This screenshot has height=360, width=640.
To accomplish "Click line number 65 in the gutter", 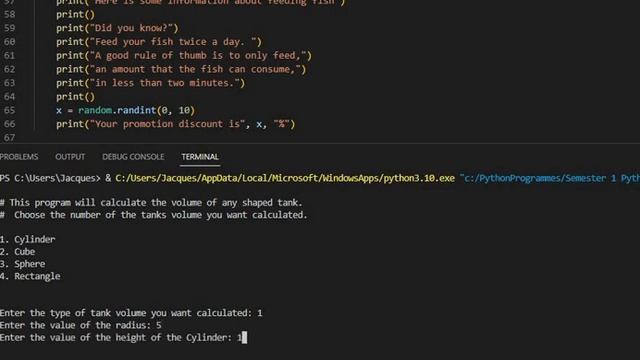I will pos(9,110).
